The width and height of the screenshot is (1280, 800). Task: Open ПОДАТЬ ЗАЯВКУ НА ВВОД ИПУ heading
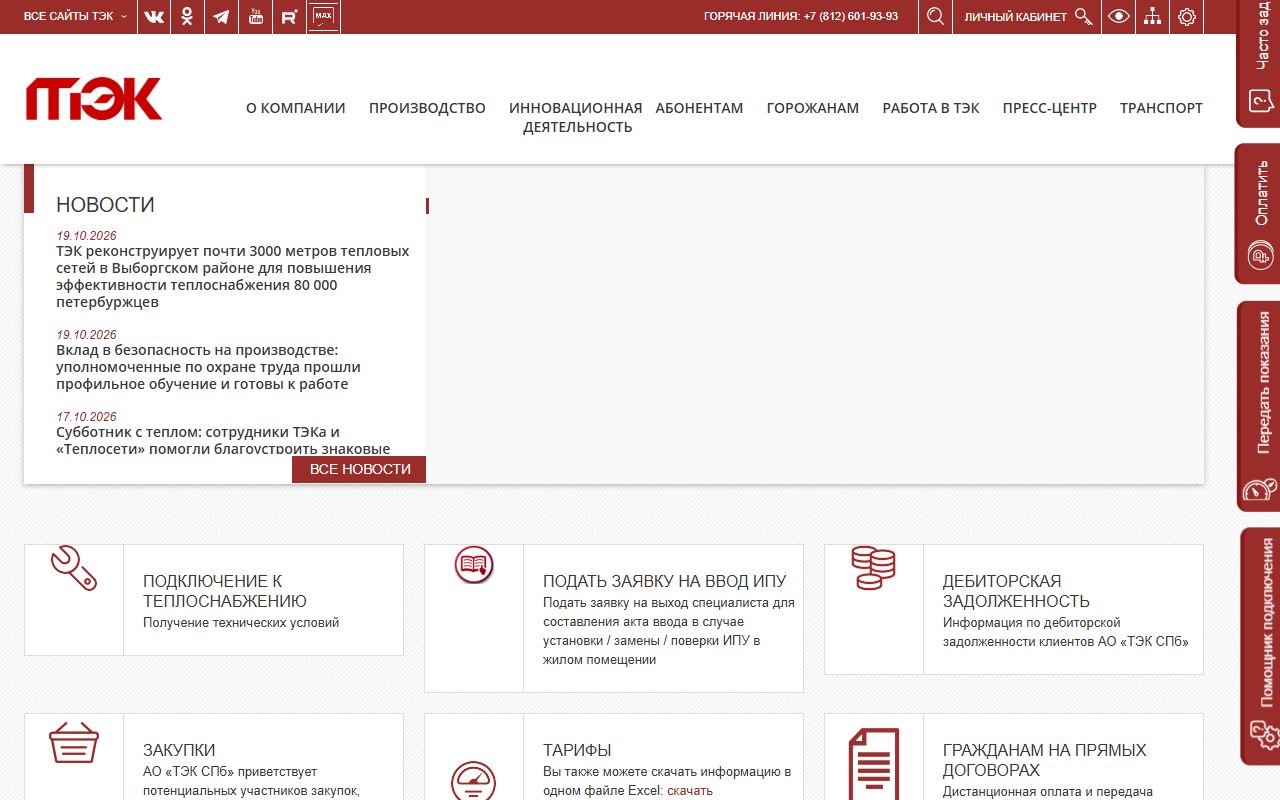[665, 581]
